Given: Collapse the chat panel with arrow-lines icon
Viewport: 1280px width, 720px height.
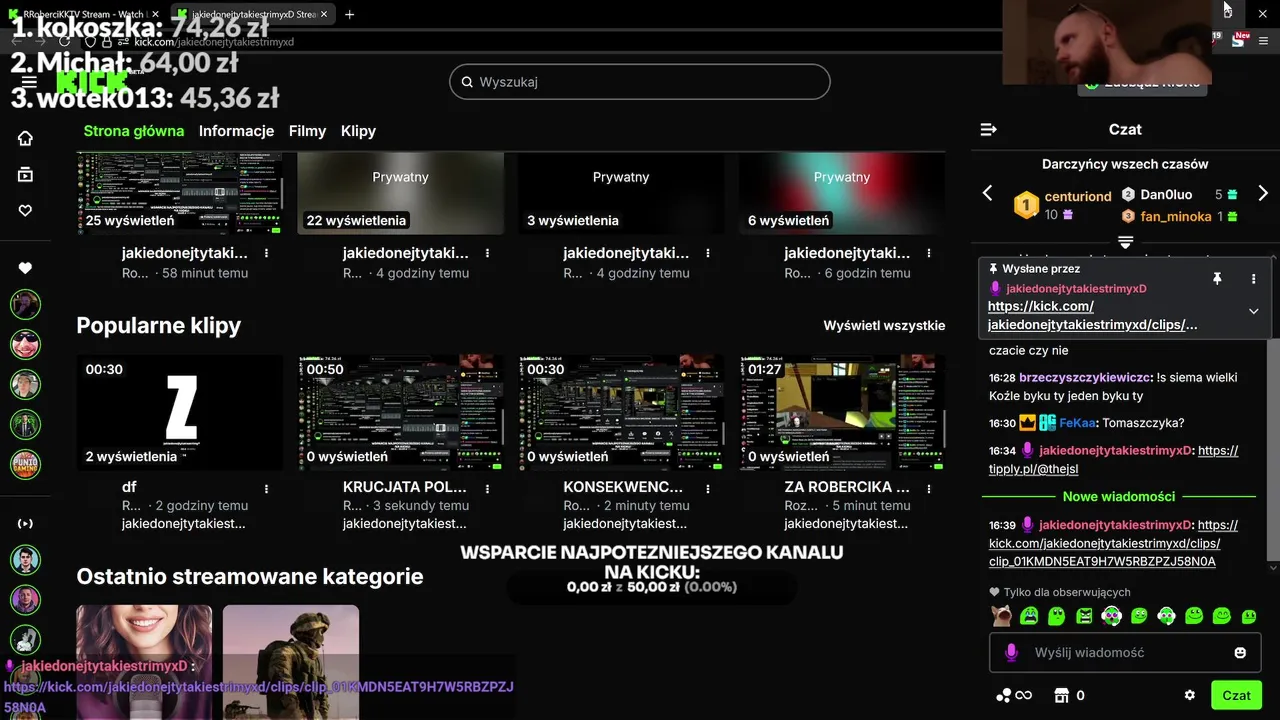Looking at the screenshot, I should (988, 129).
